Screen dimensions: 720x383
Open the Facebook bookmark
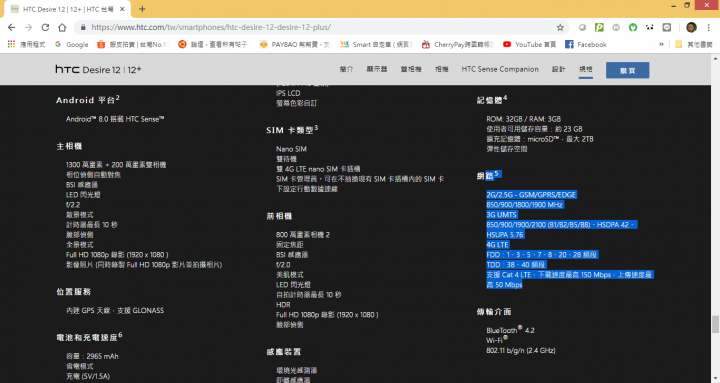pyautogui.click(x=586, y=45)
